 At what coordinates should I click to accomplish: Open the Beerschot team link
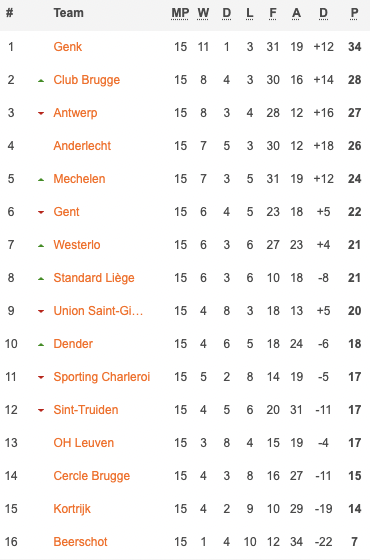pos(80,542)
